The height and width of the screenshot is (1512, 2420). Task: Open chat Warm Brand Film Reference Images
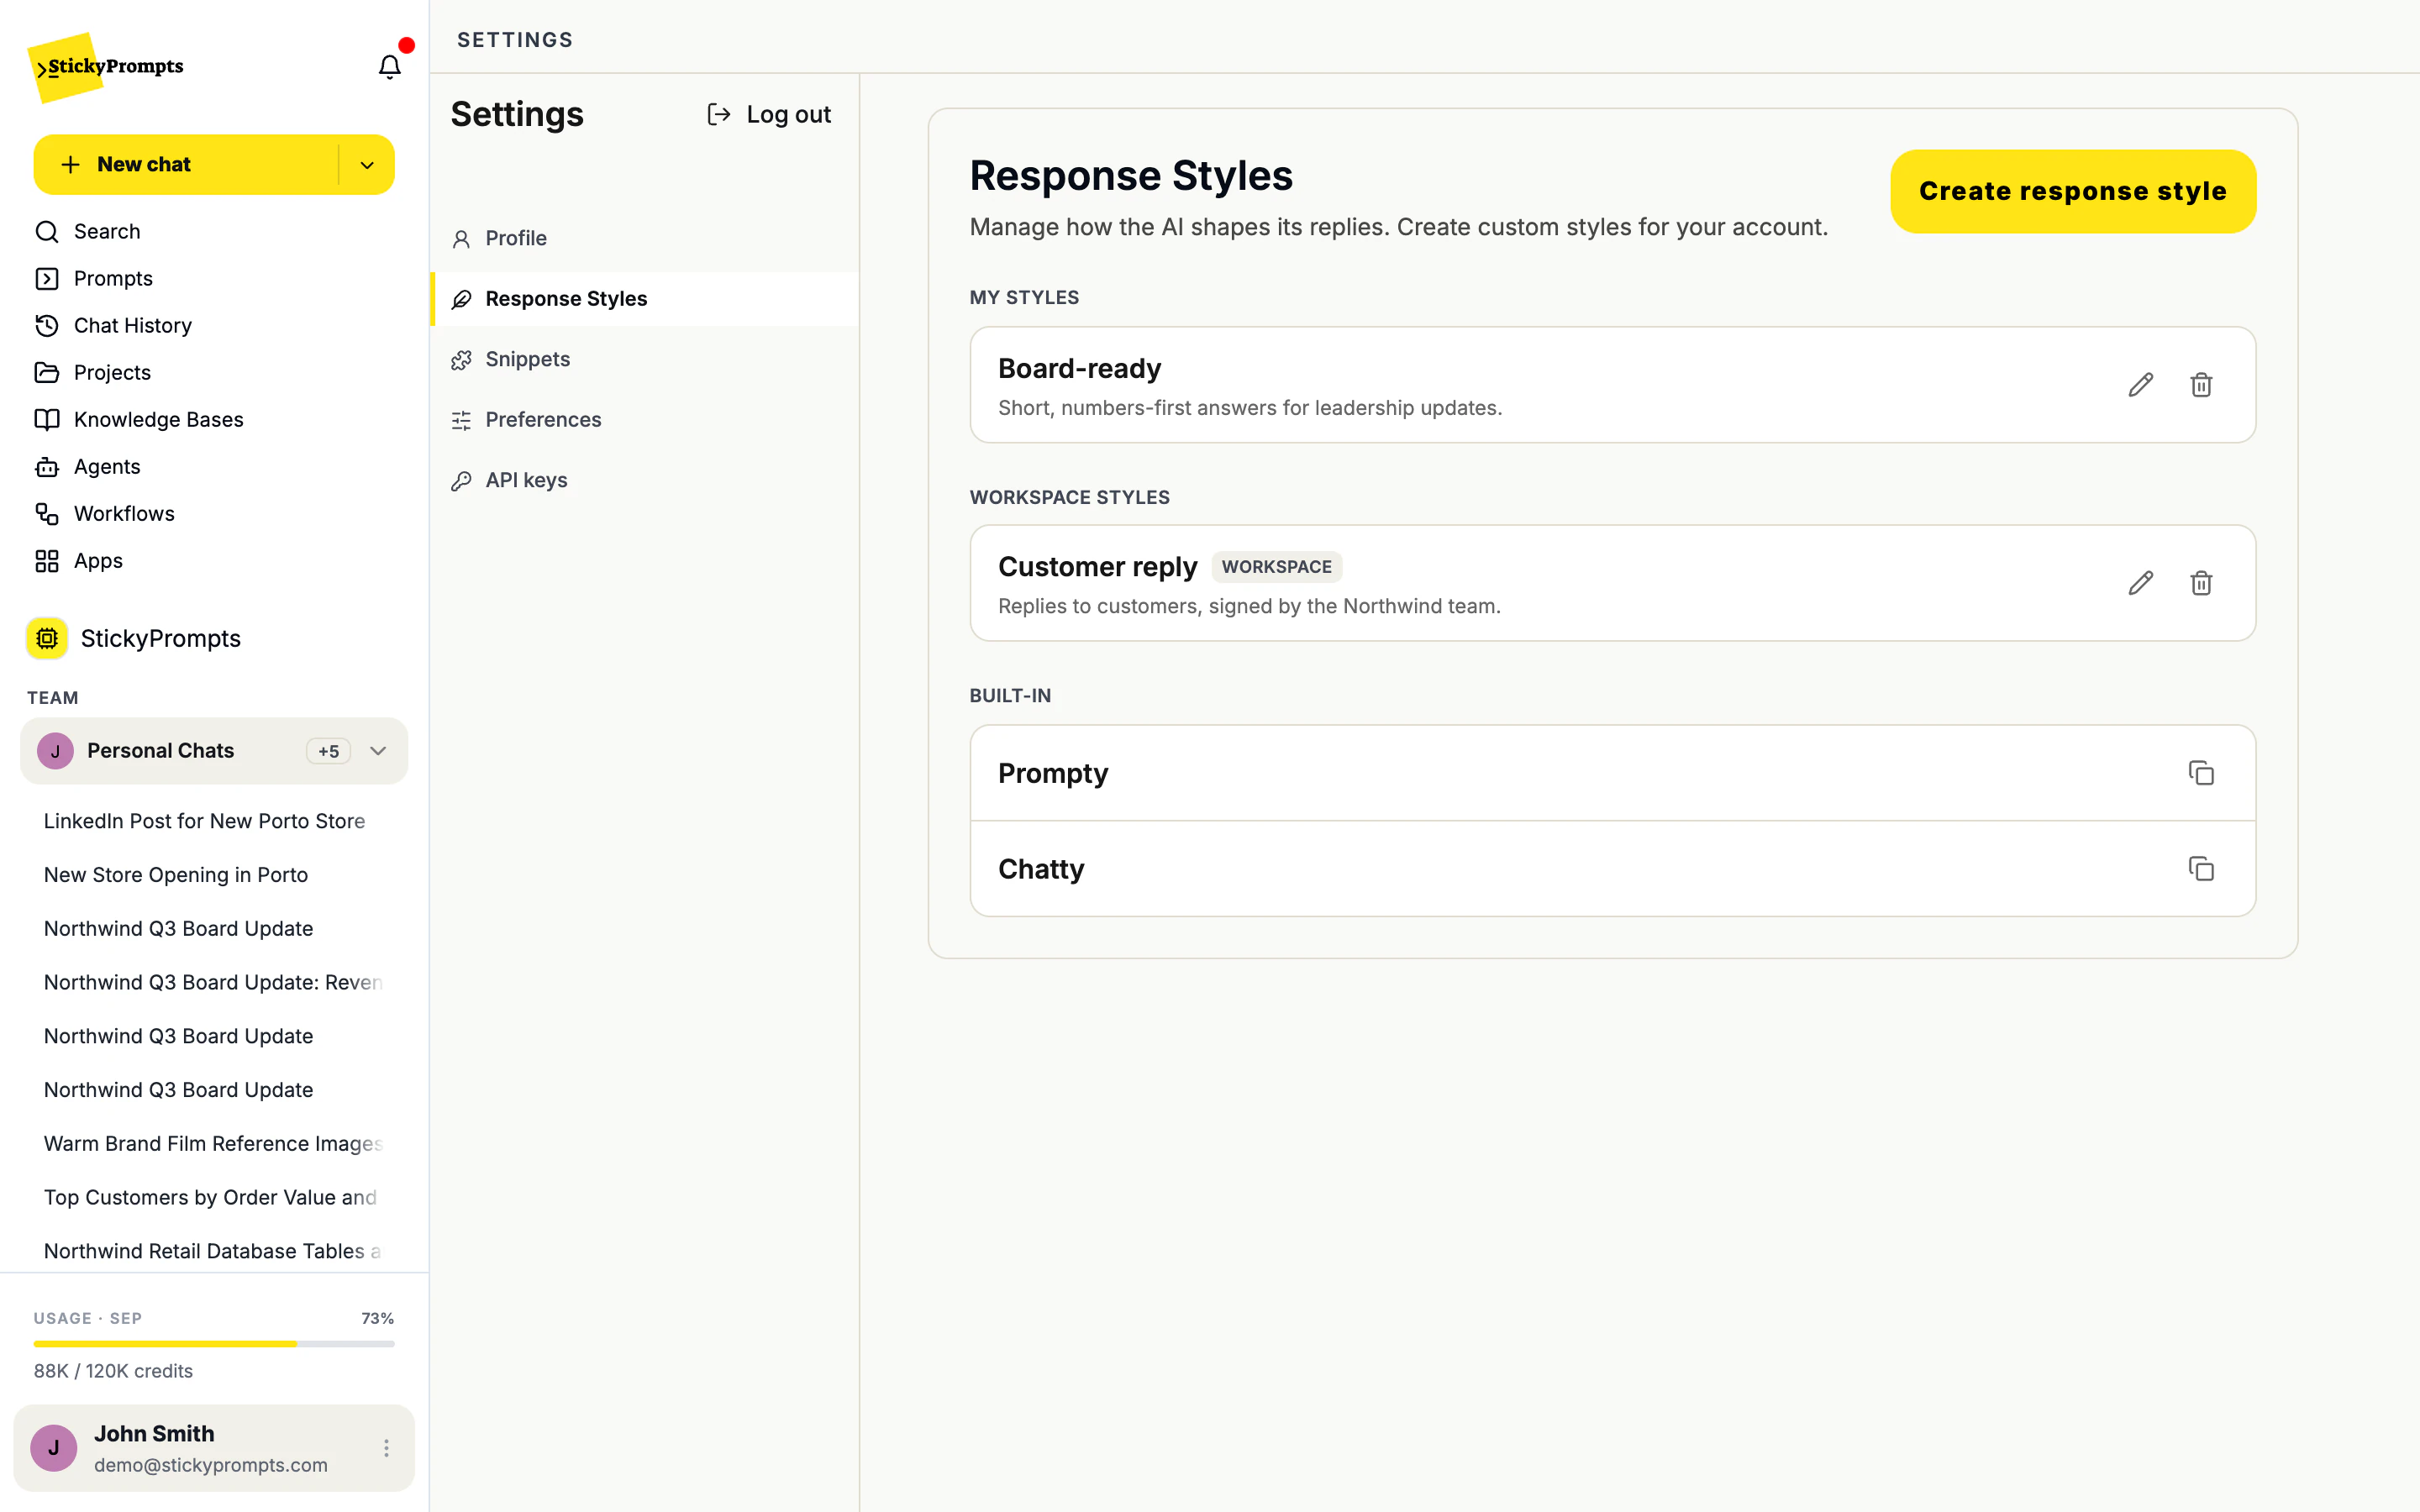[213, 1144]
